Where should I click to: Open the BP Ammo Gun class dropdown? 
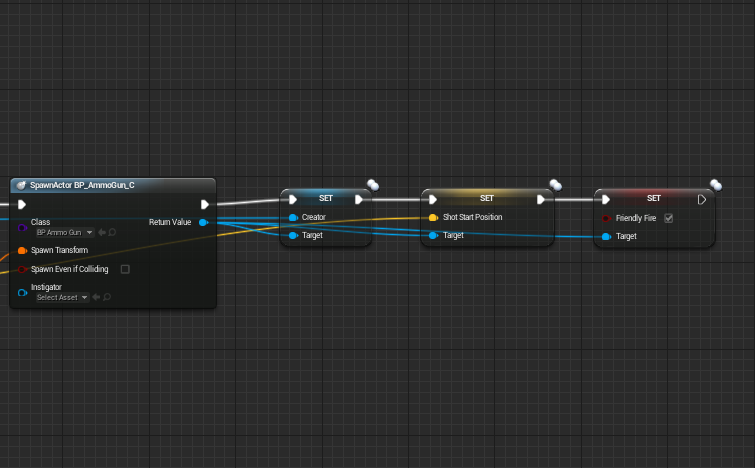(65, 233)
